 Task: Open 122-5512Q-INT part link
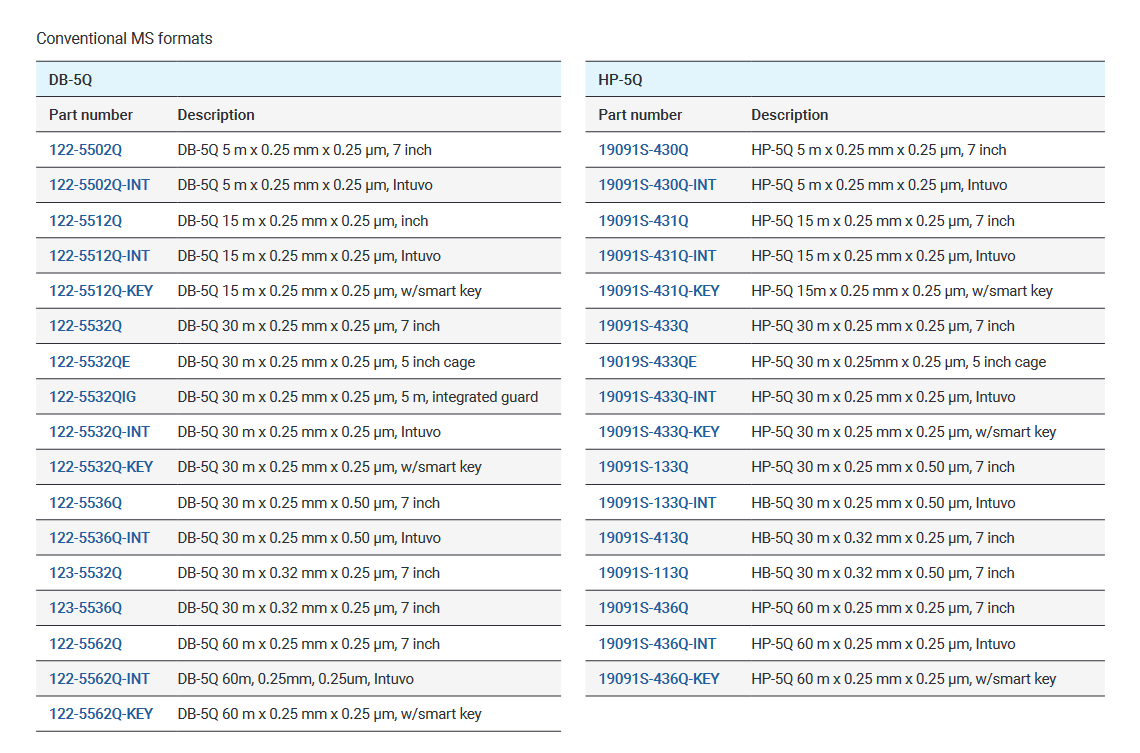(x=99, y=256)
